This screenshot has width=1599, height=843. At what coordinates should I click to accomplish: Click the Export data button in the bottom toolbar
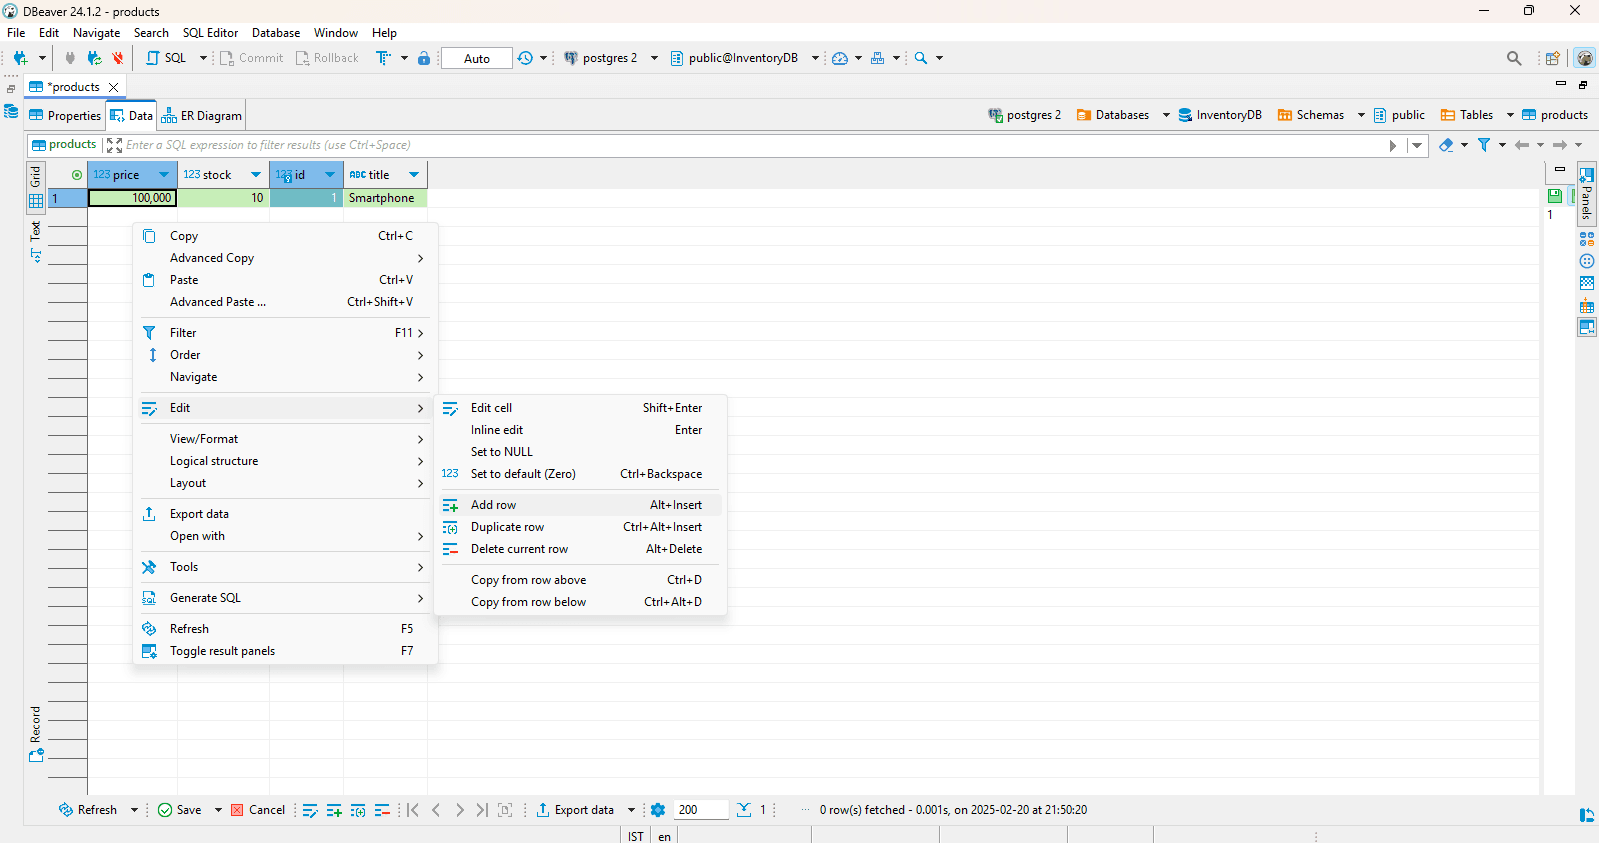point(576,810)
